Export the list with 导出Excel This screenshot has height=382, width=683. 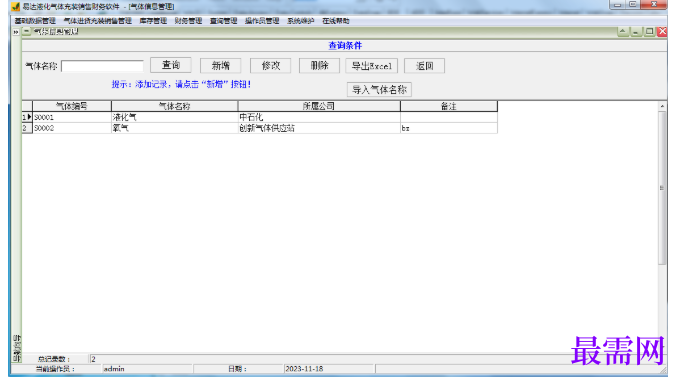click(x=372, y=66)
